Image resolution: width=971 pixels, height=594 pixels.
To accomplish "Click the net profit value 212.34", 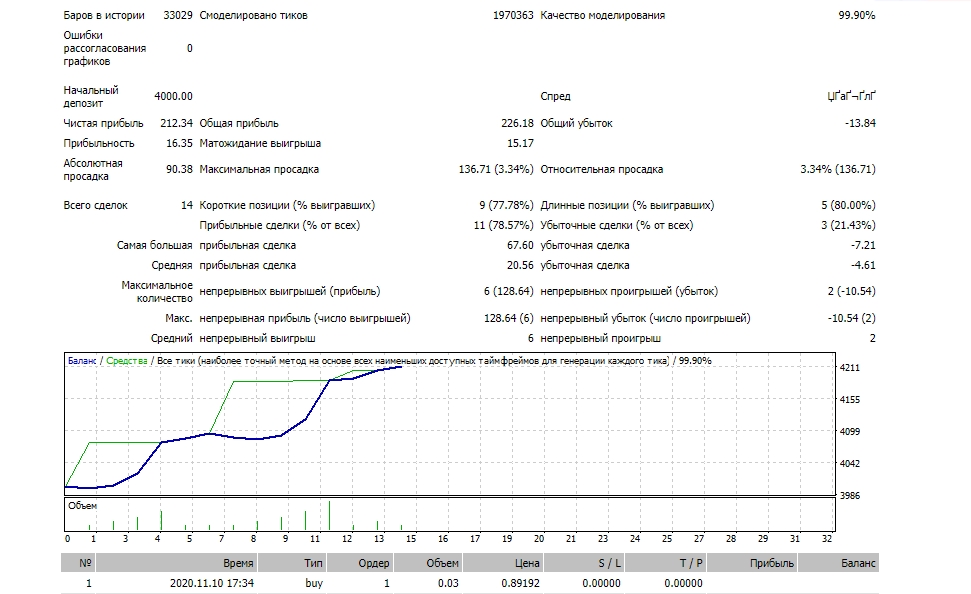I will coord(176,123).
